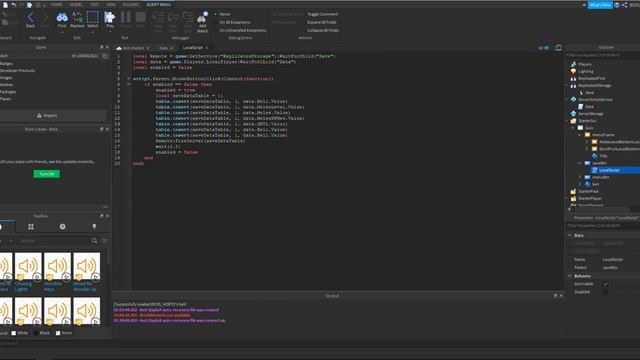Select the menuFrame item
Viewport: 640px width, 360px height.
click(603, 135)
